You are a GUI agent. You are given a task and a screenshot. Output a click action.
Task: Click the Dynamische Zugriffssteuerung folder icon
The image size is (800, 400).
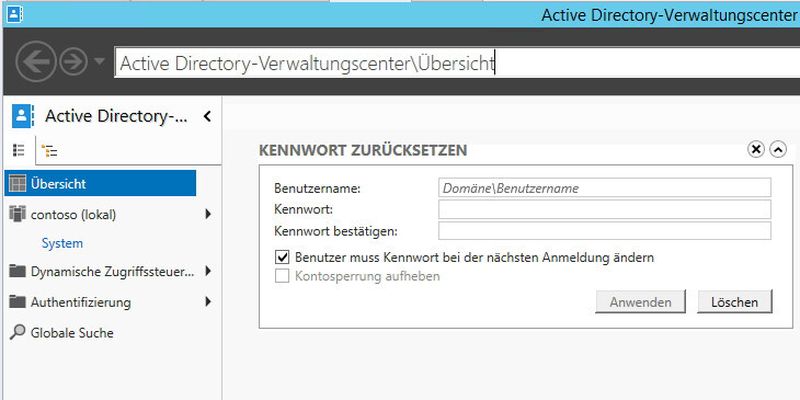17,271
